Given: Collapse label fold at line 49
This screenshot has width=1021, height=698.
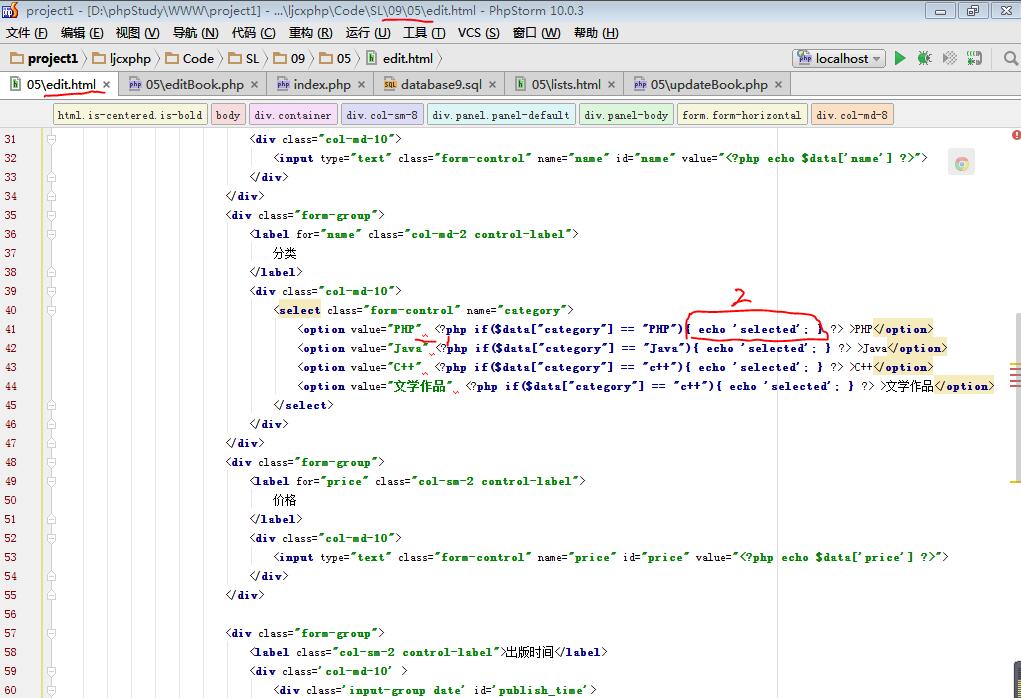Looking at the screenshot, I should [51, 481].
